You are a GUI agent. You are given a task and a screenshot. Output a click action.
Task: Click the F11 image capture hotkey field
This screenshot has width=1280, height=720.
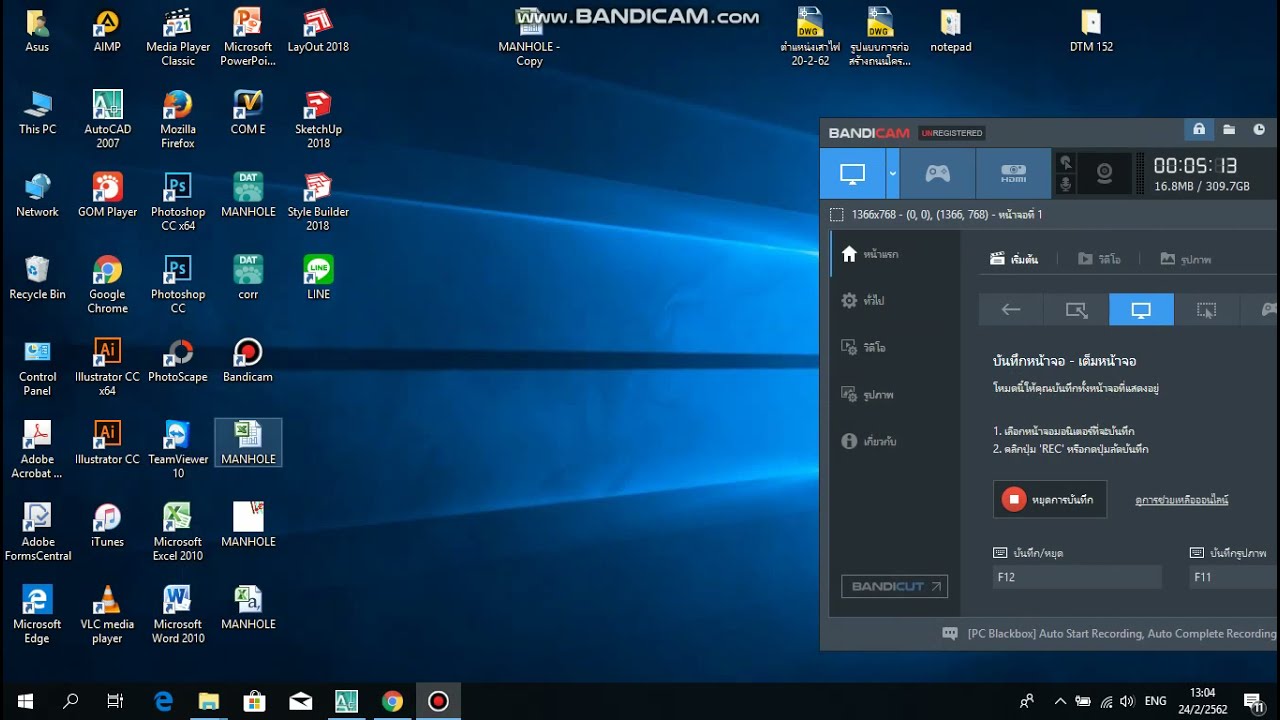click(1234, 577)
